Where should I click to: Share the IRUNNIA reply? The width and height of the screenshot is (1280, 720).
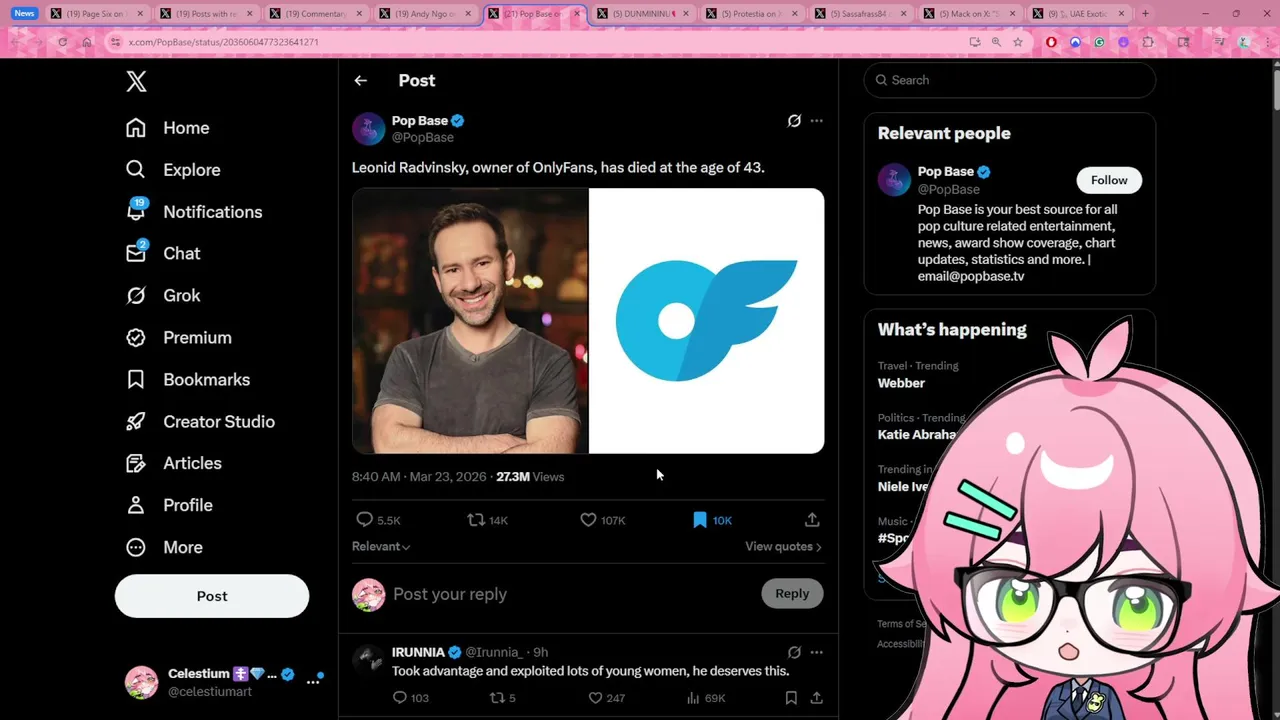click(816, 698)
